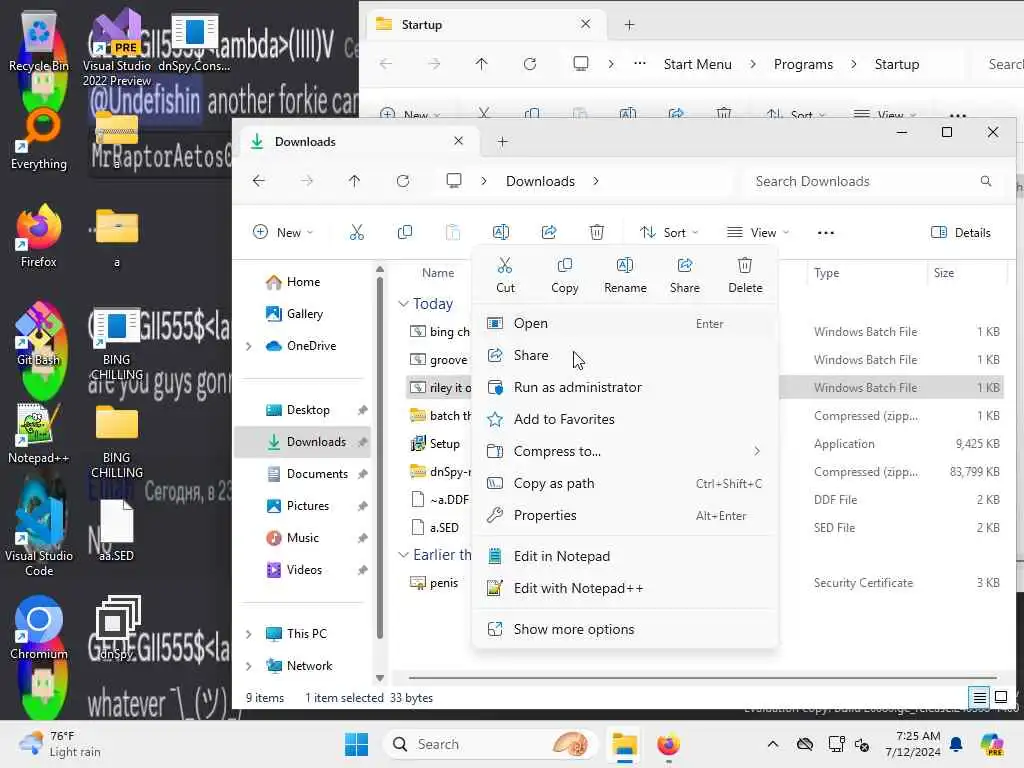Screen dimensions: 1024x768
Task: Close the Downloads tab
Action: [458, 141]
